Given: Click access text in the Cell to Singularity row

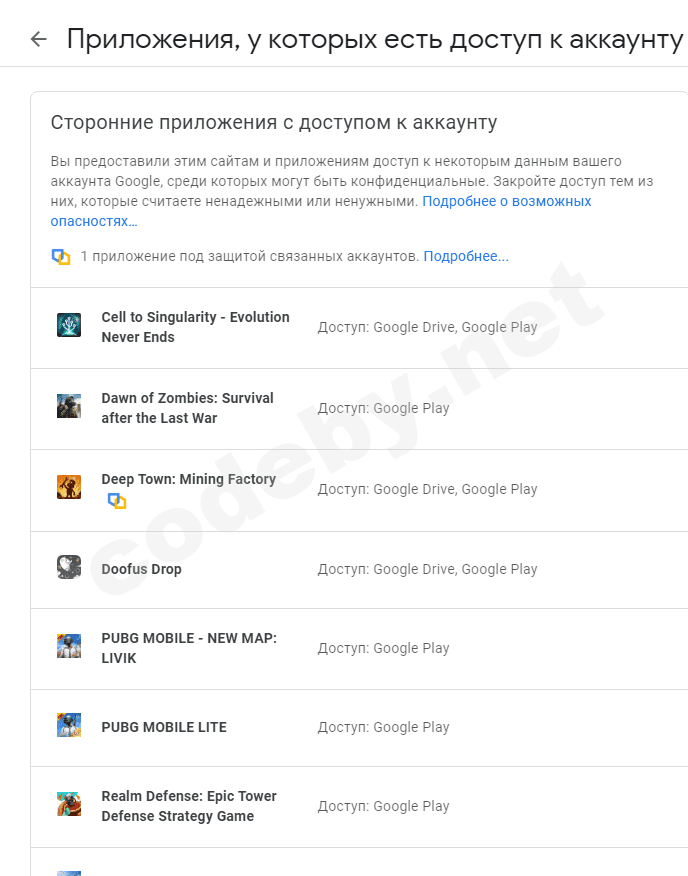Looking at the screenshot, I should tap(428, 327).
